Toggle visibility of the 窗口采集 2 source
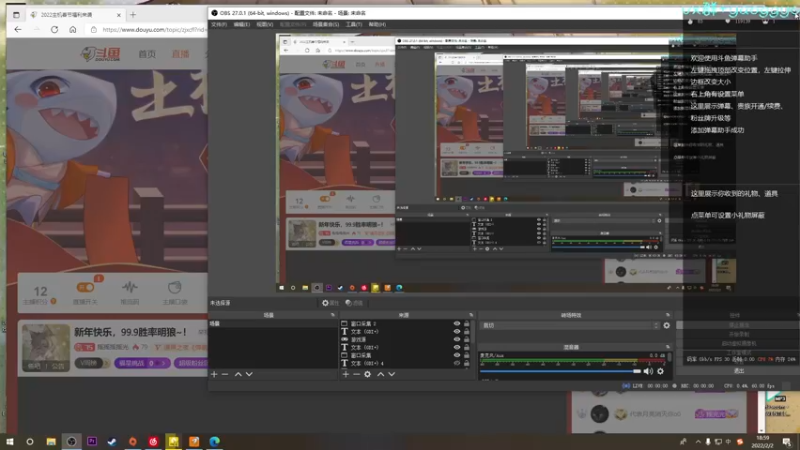 click(457, 323)
